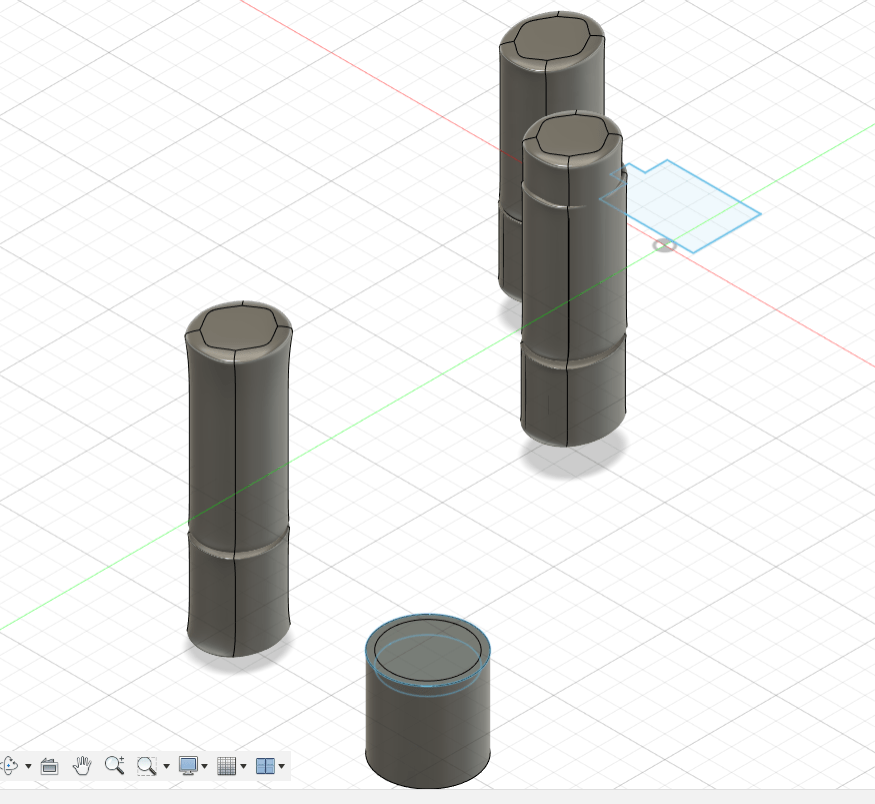Expand the Viewports dropdown arrow
The image size is (875, 804).
point(282,767)
